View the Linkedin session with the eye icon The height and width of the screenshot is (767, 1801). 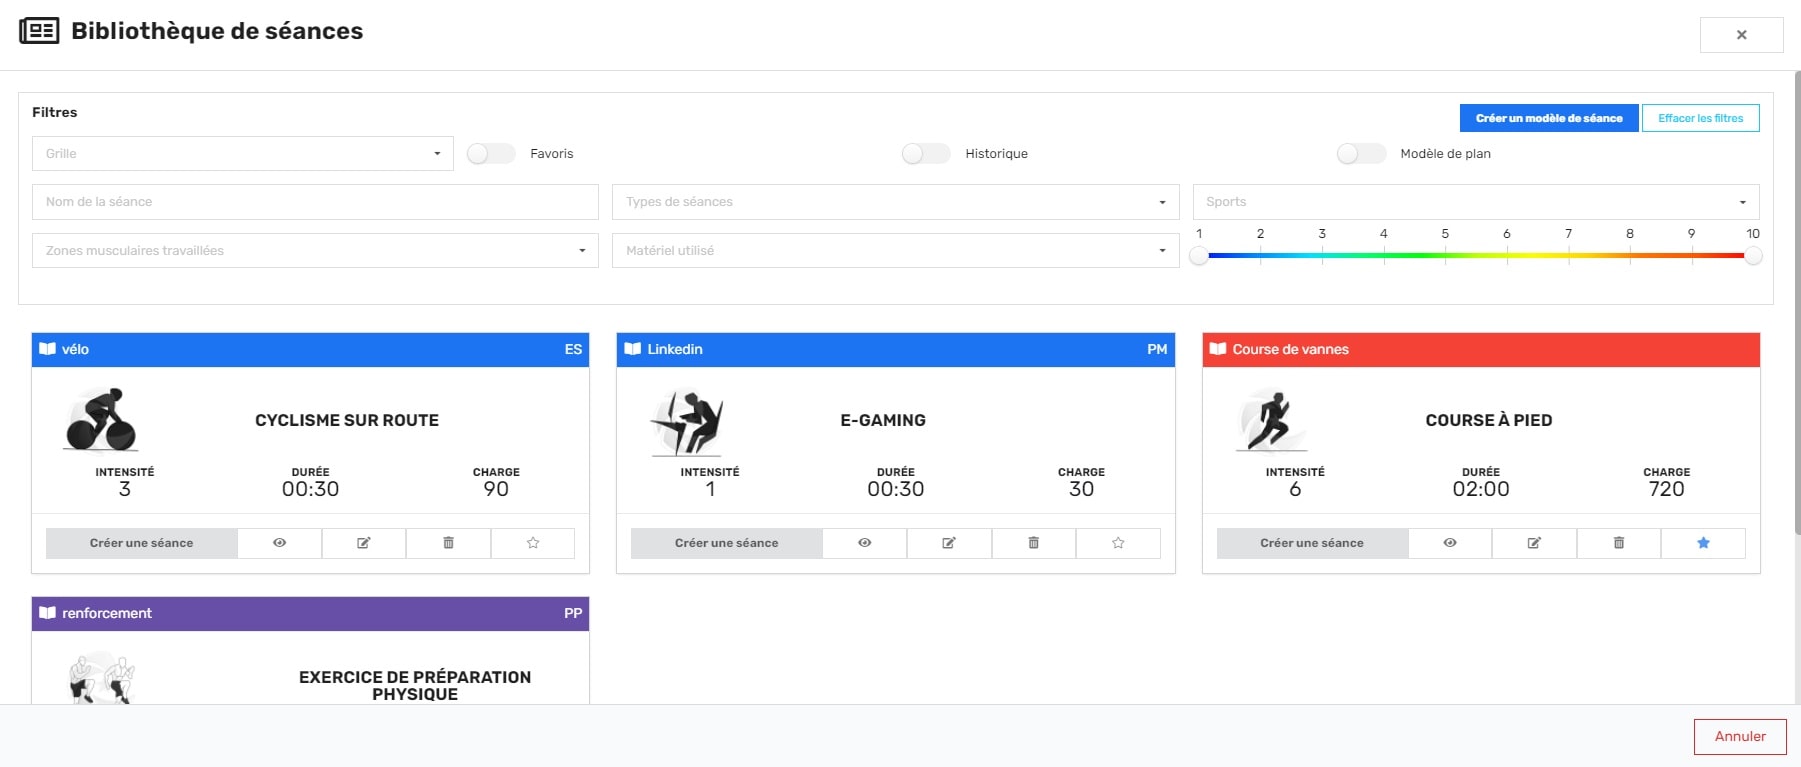point(865,543)
